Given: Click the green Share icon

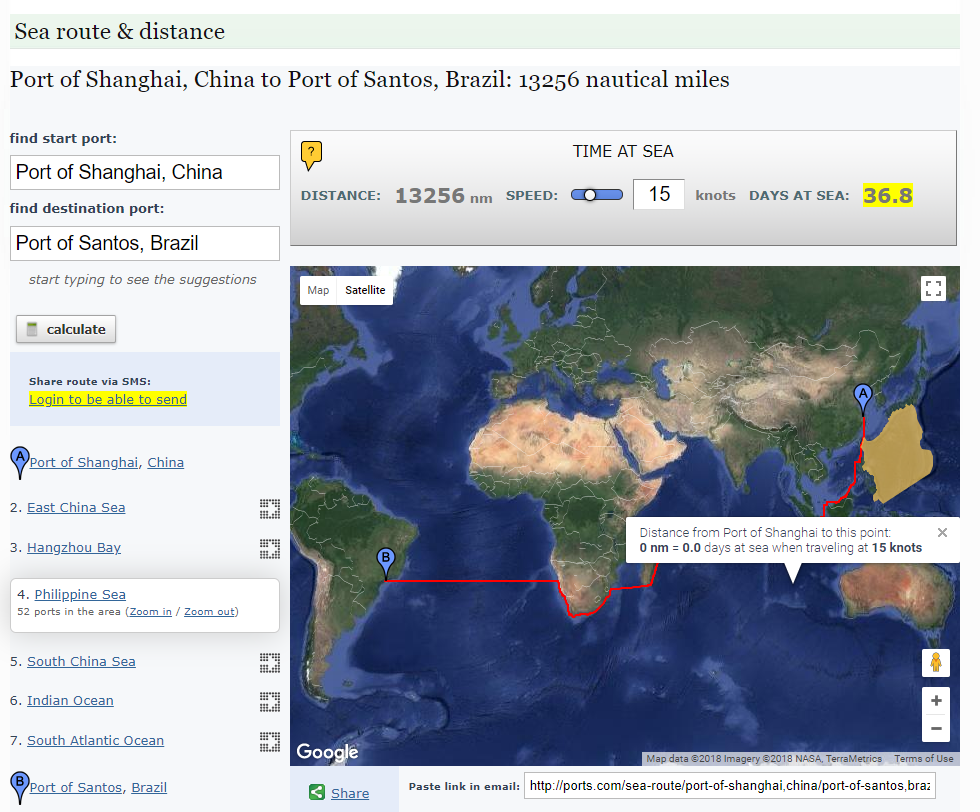Looking at the screenshot, I should [x=317, y=793].
